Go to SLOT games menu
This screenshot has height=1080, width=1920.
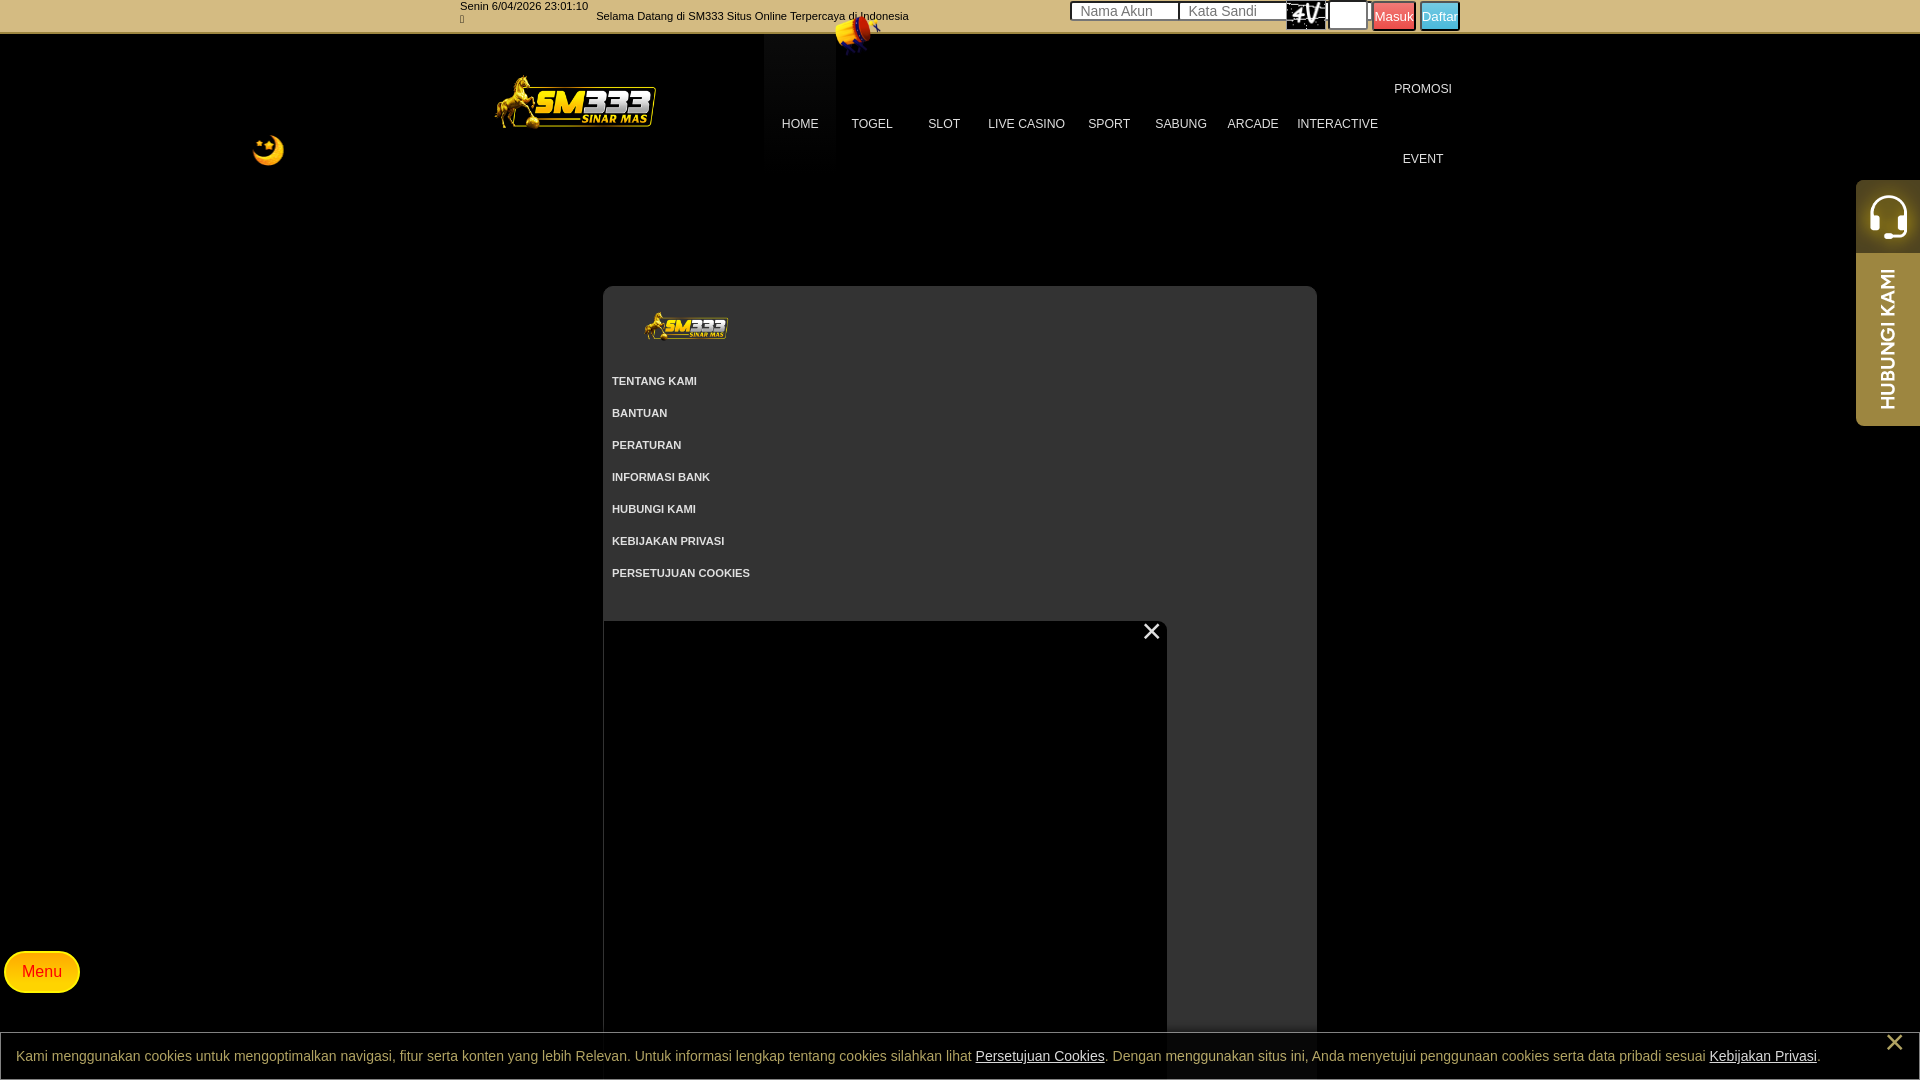pos(944,124)
